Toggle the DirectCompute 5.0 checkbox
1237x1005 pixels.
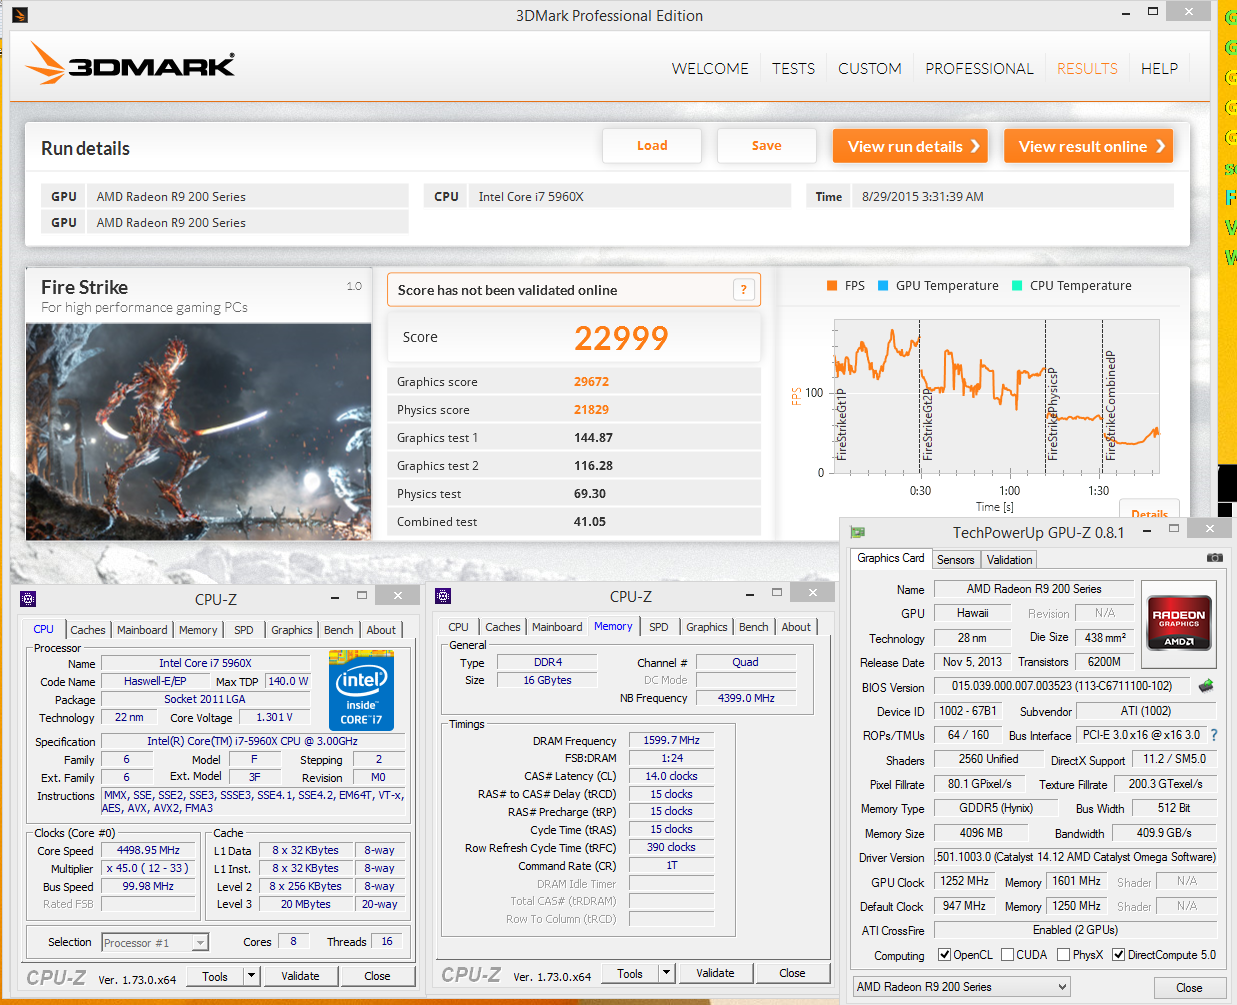[x=1118, y=955]
